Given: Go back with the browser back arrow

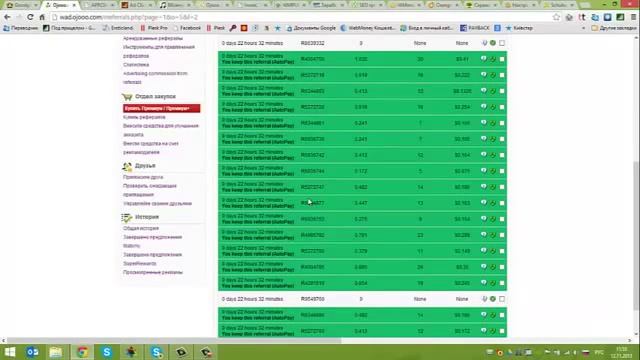Looking at the screenshot, I should 7,17.
